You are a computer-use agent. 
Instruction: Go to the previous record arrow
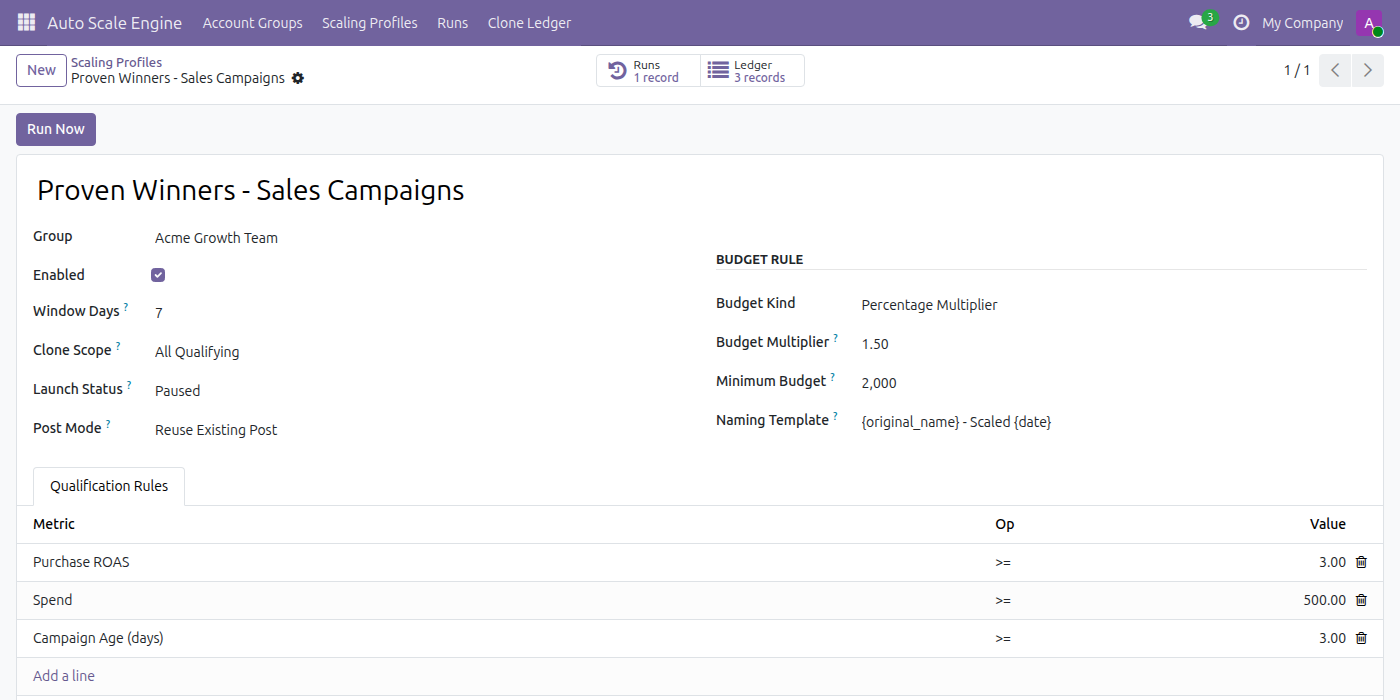tap(1335, 71)
